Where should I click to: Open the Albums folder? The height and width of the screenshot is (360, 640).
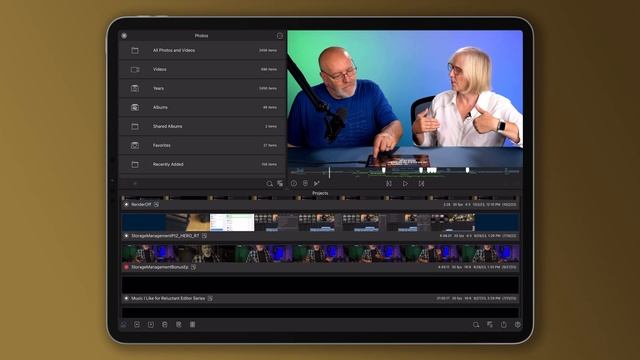tap(202, 107)
